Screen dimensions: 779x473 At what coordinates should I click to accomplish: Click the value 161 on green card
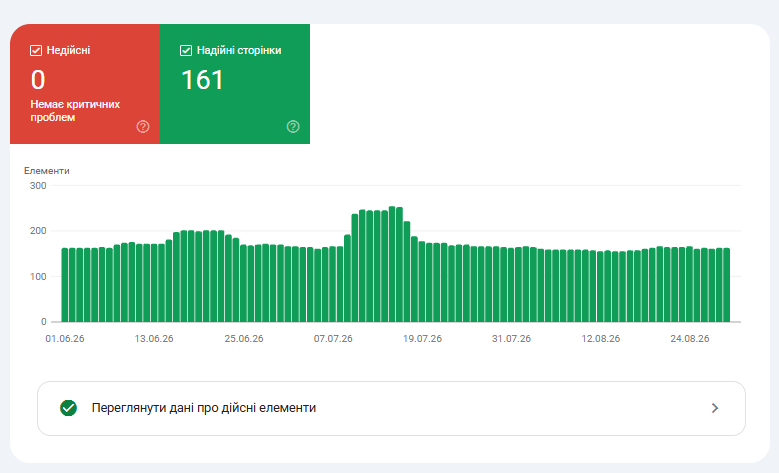coord(202,80)
